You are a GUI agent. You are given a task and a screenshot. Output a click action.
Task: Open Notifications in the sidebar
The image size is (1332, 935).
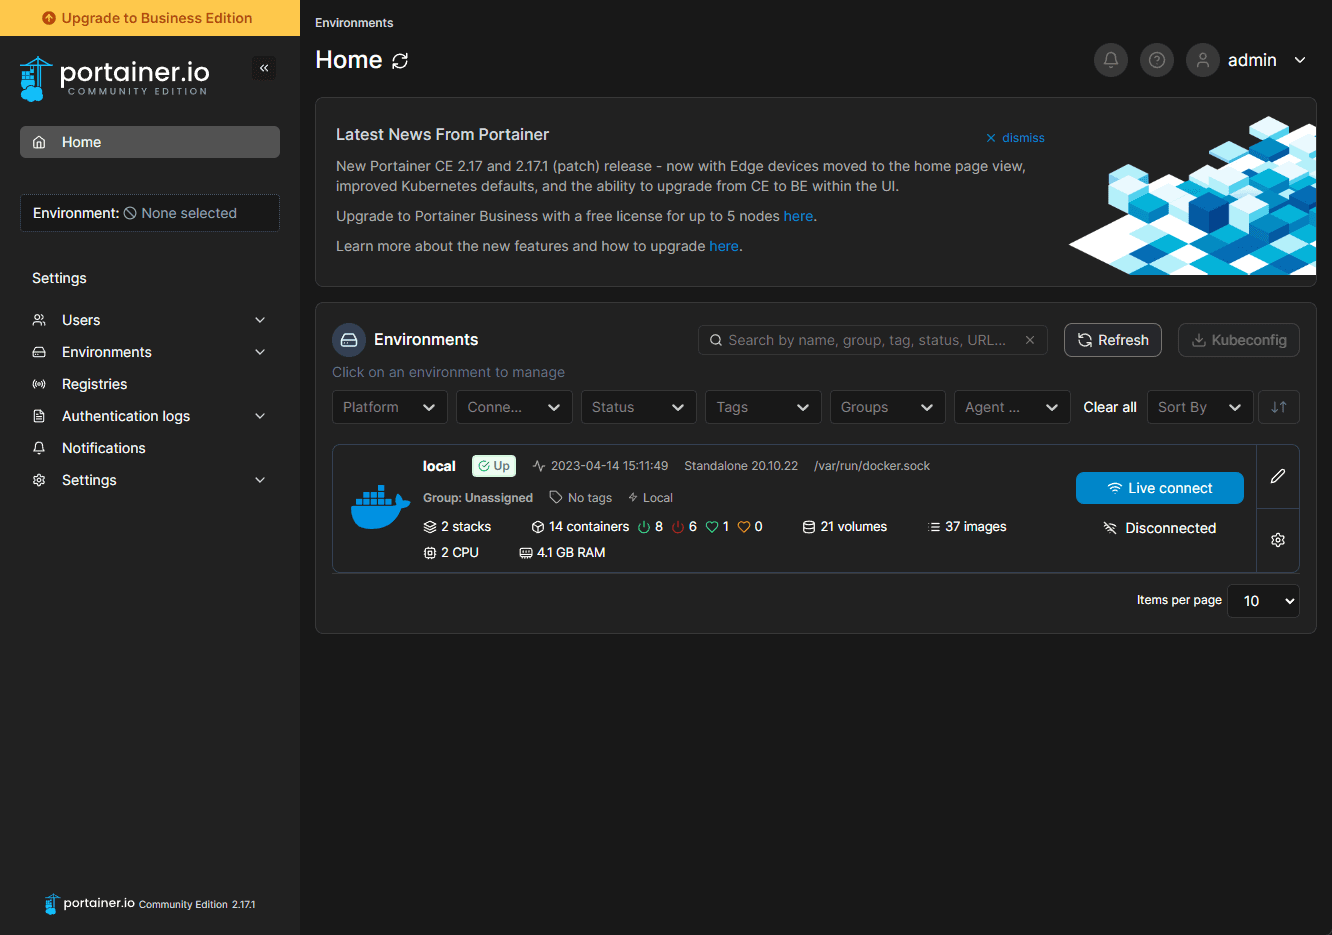150,448
